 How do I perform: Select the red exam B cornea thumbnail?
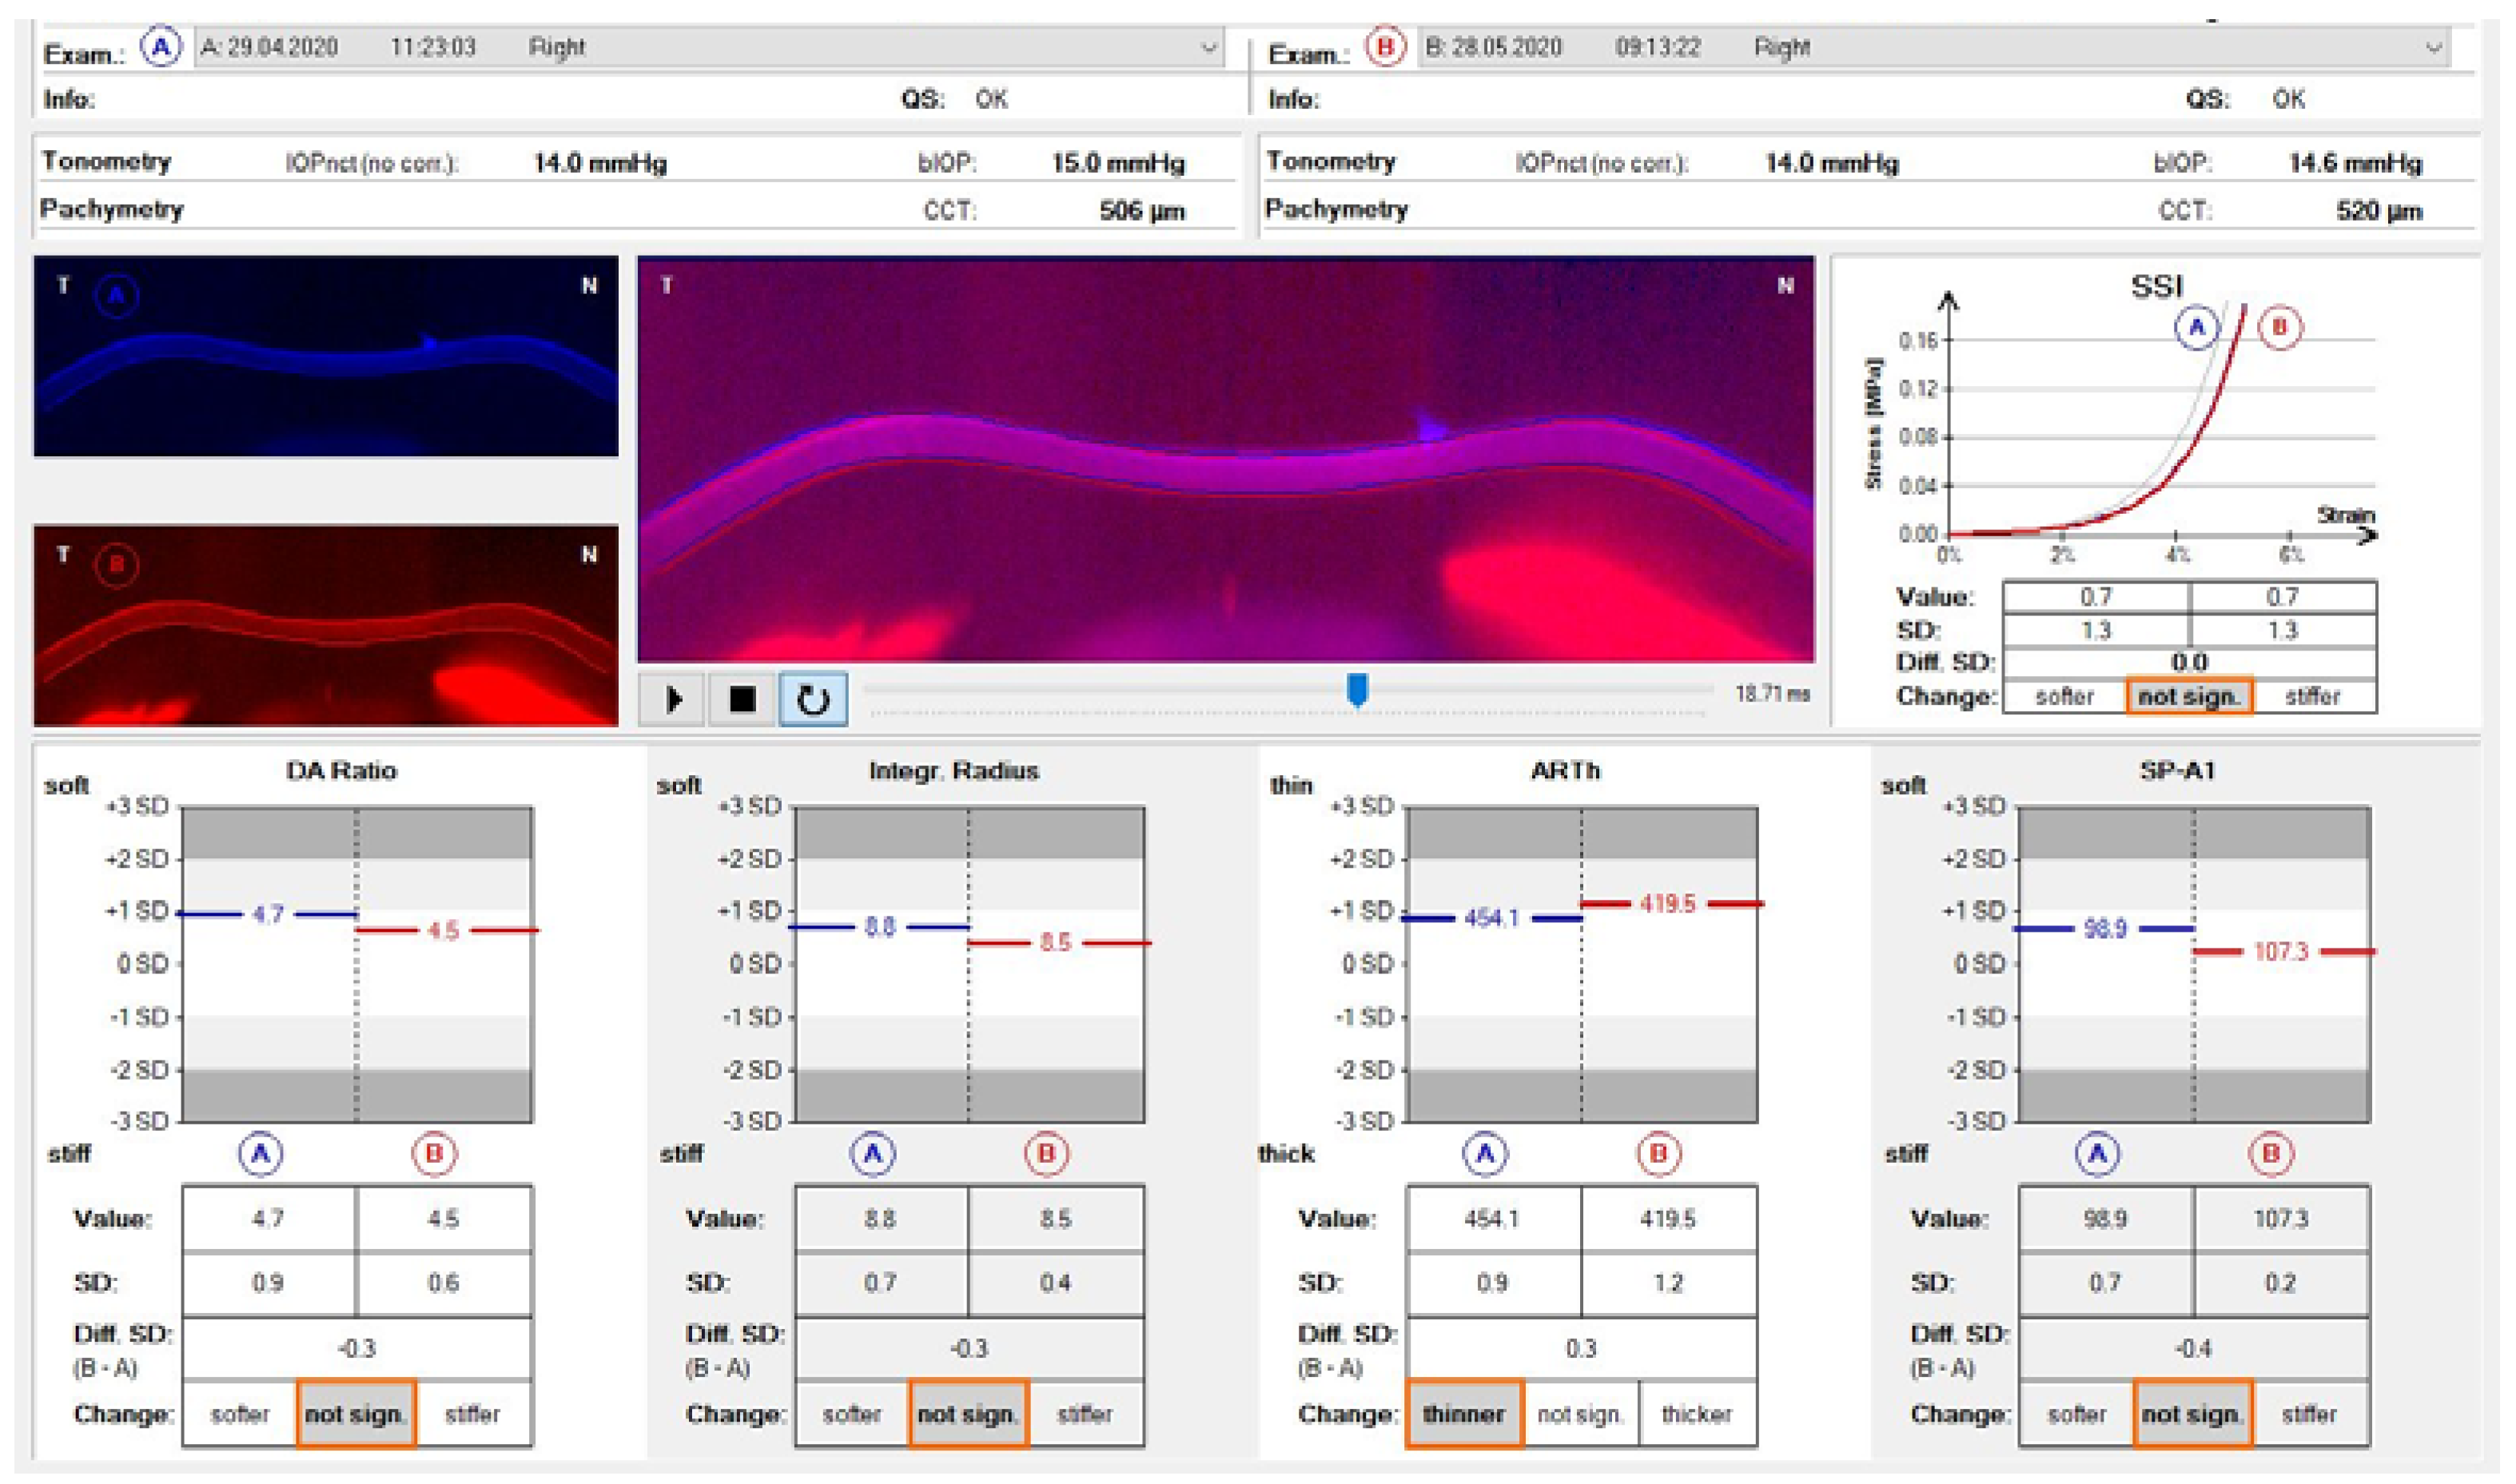(x=325, y=625)
